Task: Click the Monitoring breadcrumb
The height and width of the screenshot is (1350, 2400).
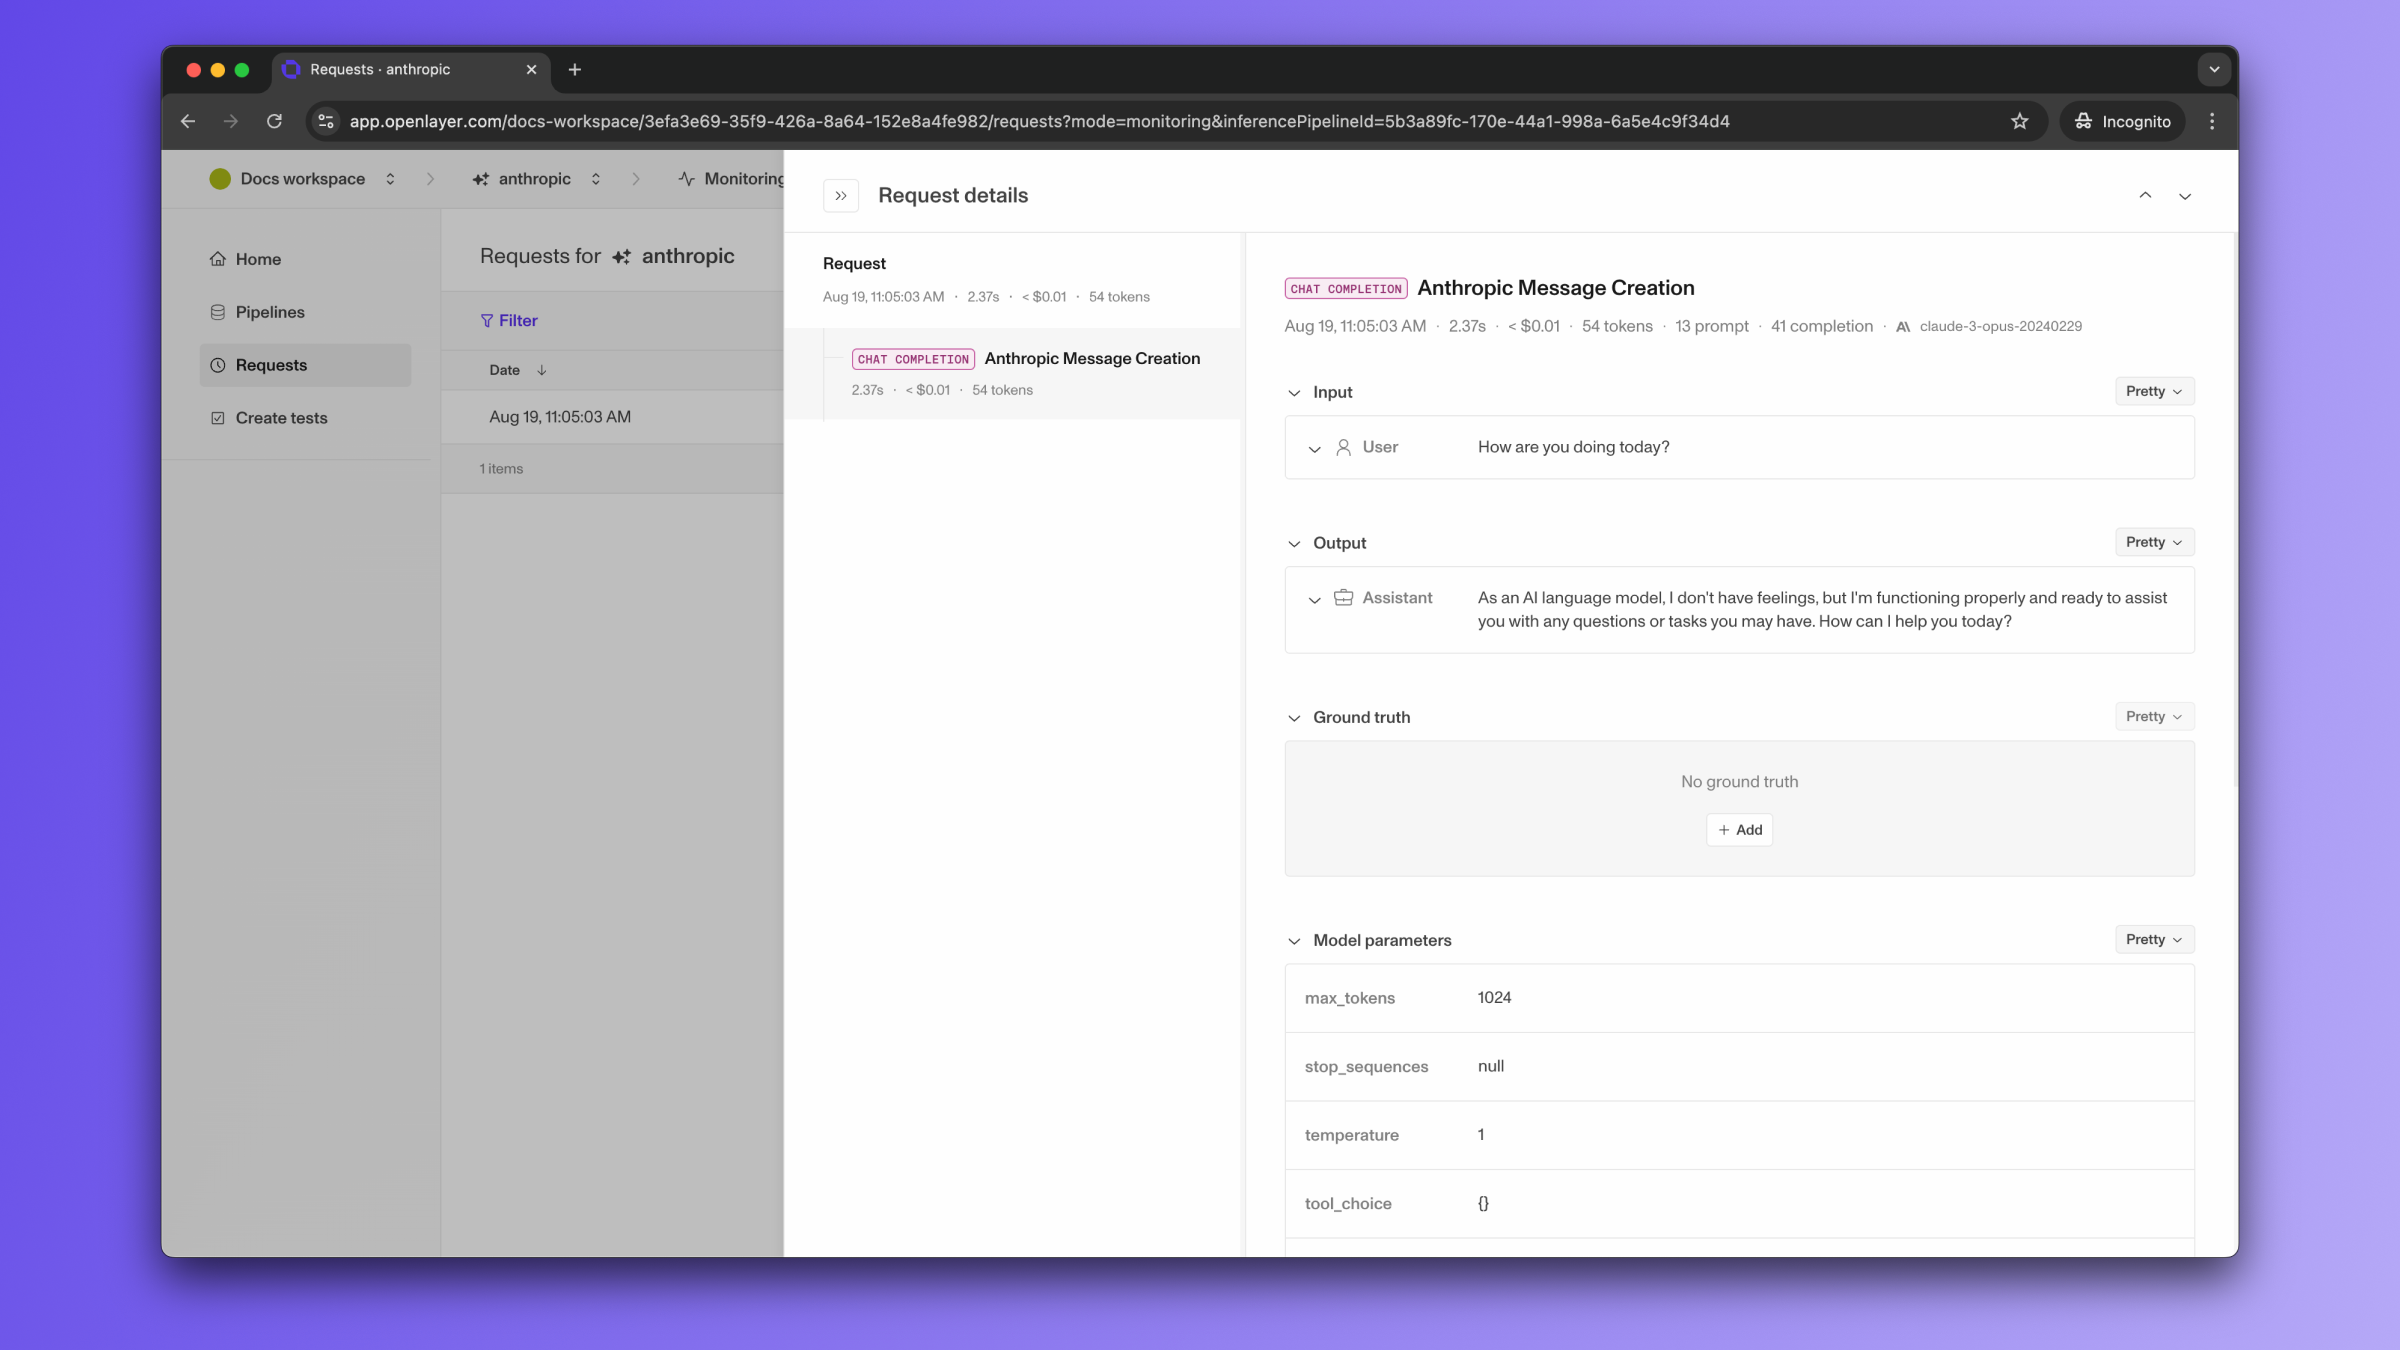Action: [x=731, y=179]
